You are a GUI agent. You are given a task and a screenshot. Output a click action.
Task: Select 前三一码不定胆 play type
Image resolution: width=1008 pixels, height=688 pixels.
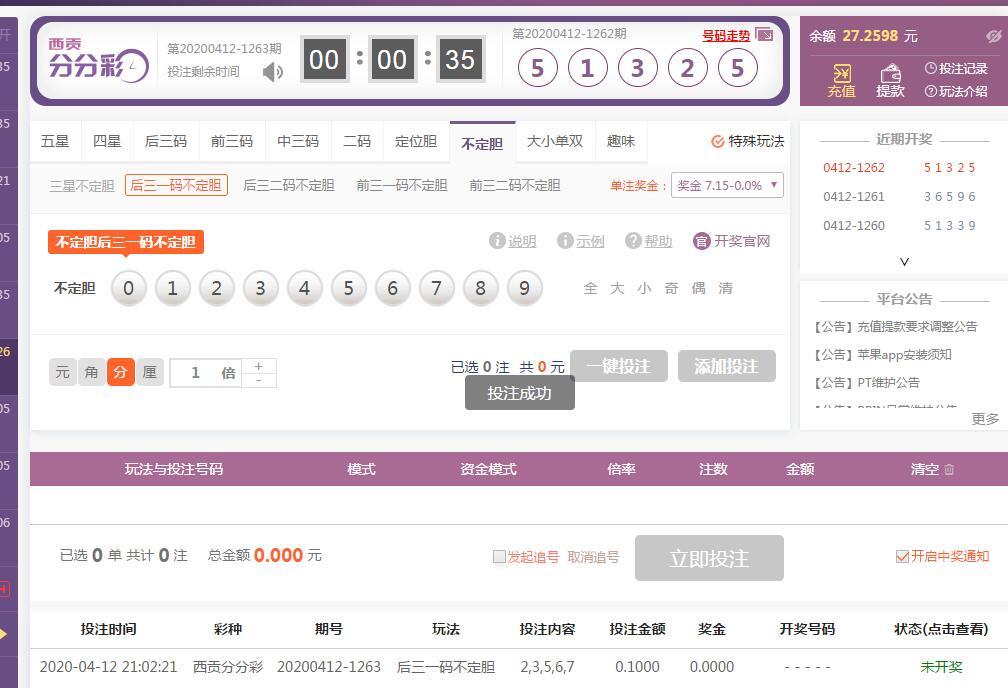402,185
